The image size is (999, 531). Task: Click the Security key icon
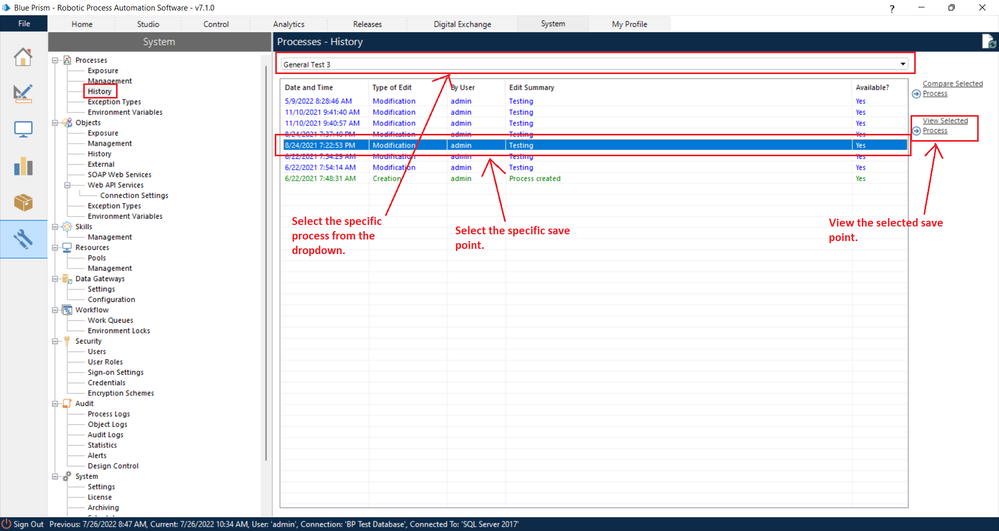[x=67, y=341]
